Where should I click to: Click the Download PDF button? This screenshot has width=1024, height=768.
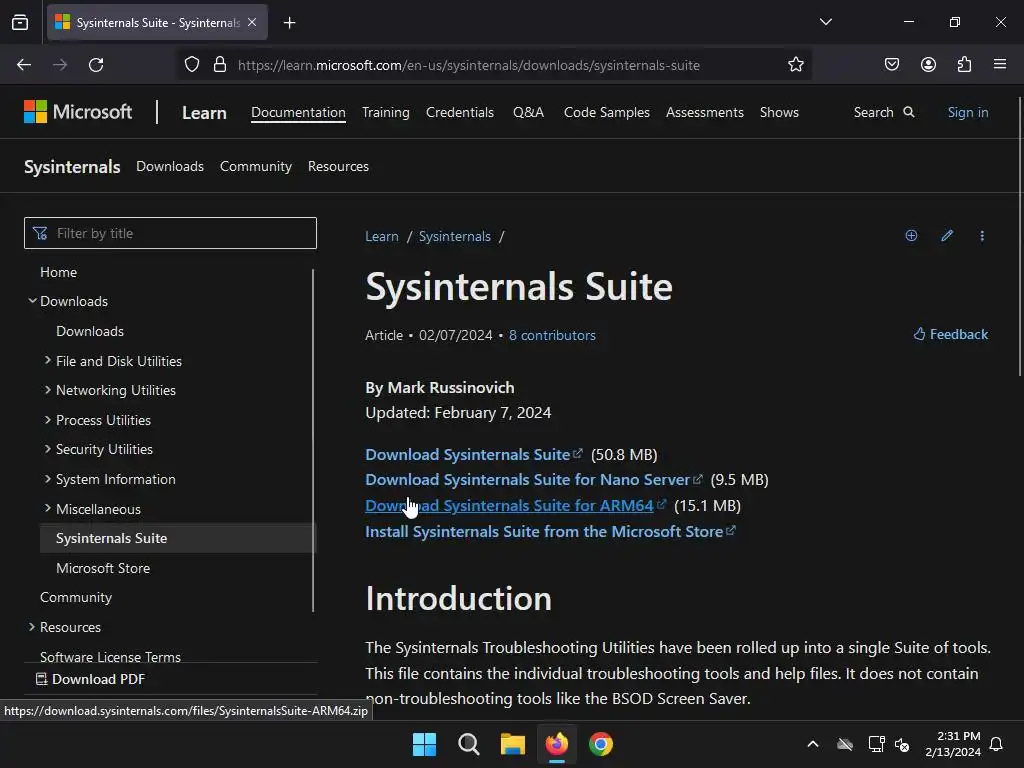point(91,679)
